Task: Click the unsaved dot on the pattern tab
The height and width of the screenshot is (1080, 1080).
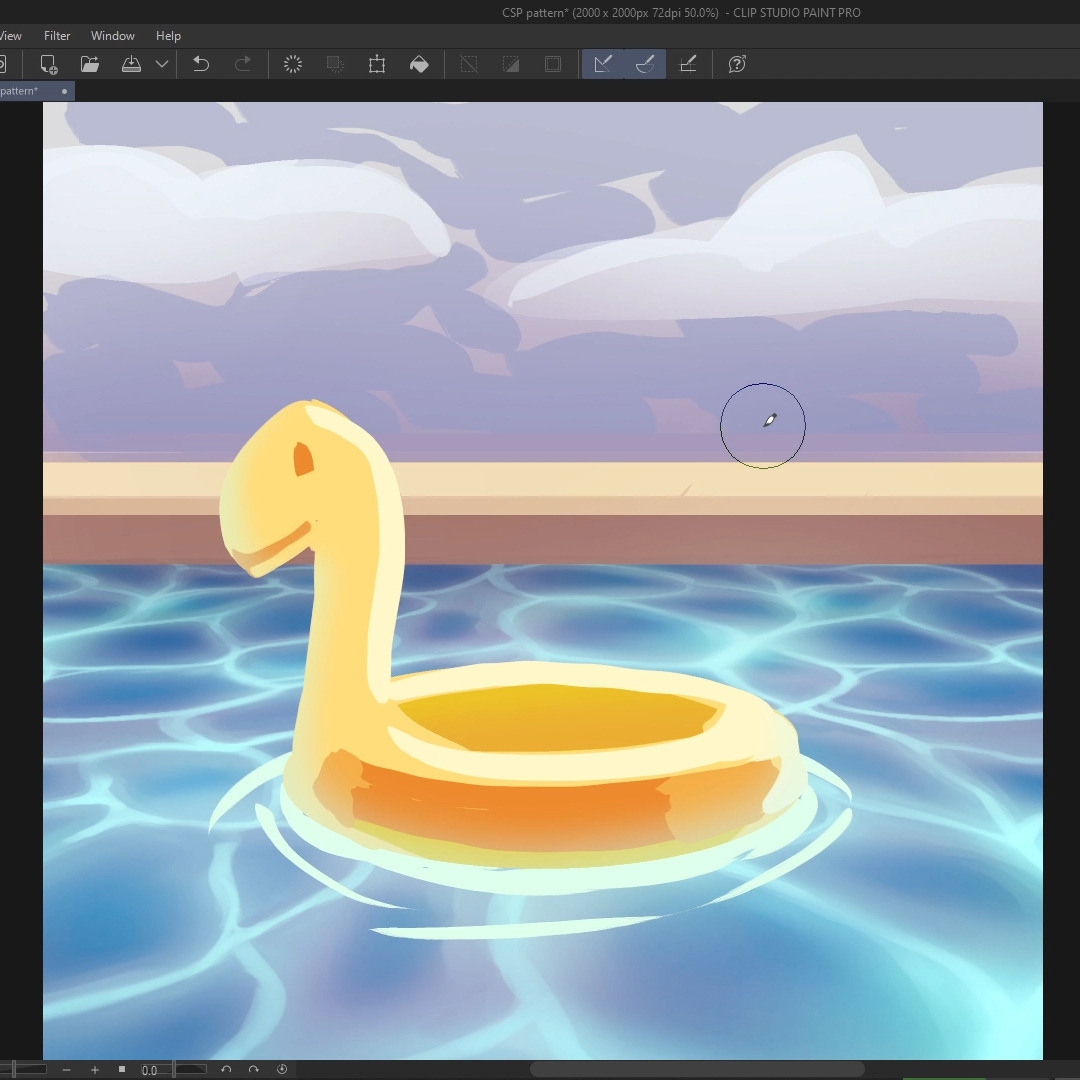Action: pos(64,91)
